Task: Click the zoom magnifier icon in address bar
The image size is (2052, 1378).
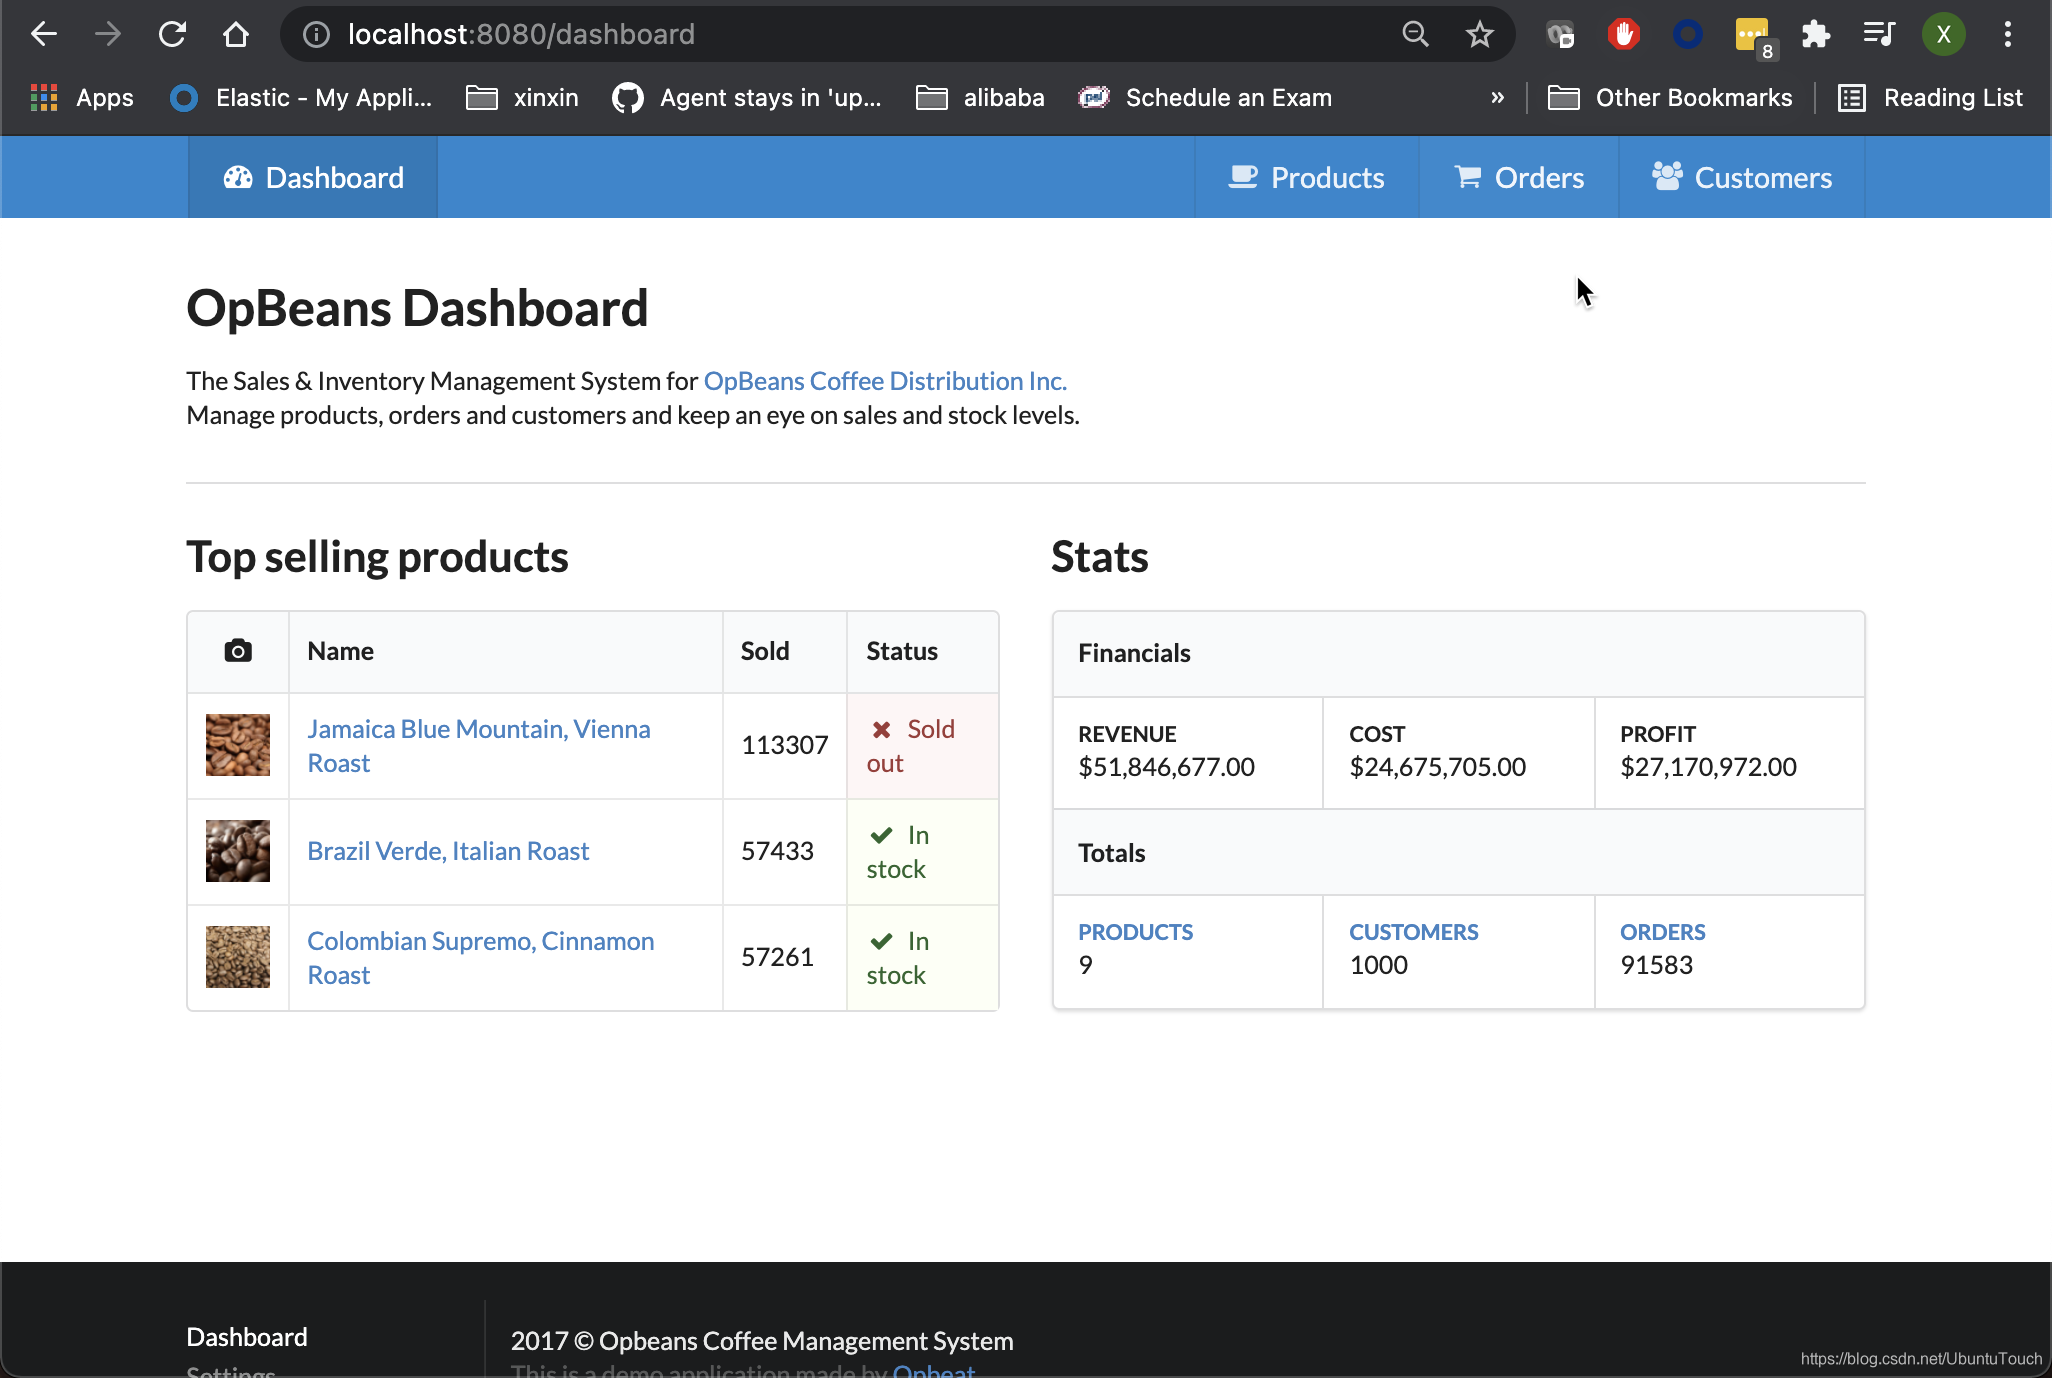Action: pos(1415,34)
